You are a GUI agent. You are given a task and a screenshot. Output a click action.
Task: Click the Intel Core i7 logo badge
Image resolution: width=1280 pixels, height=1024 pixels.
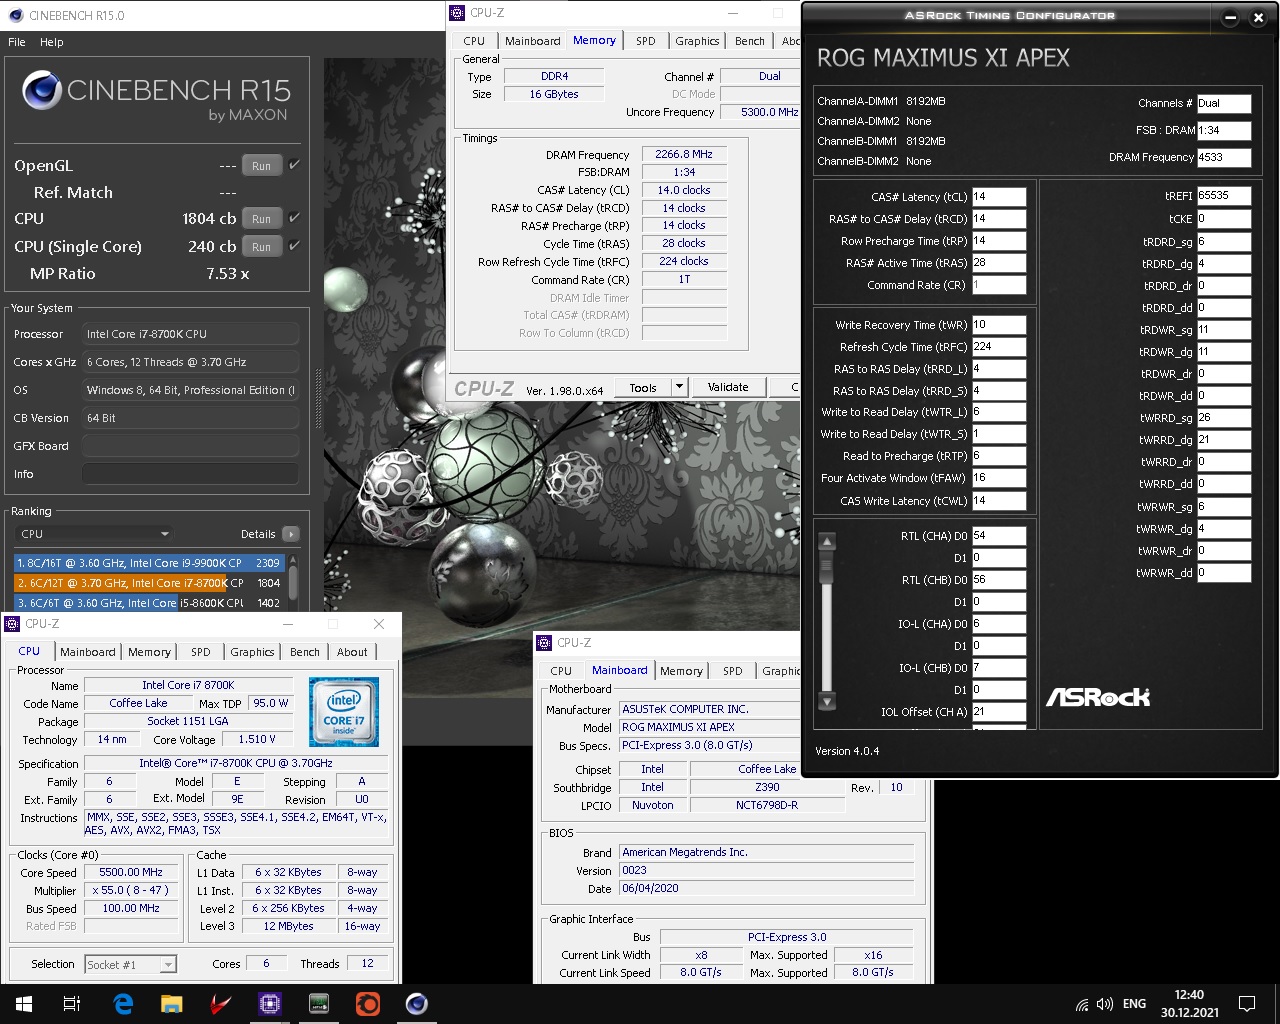tap(344, 712)
